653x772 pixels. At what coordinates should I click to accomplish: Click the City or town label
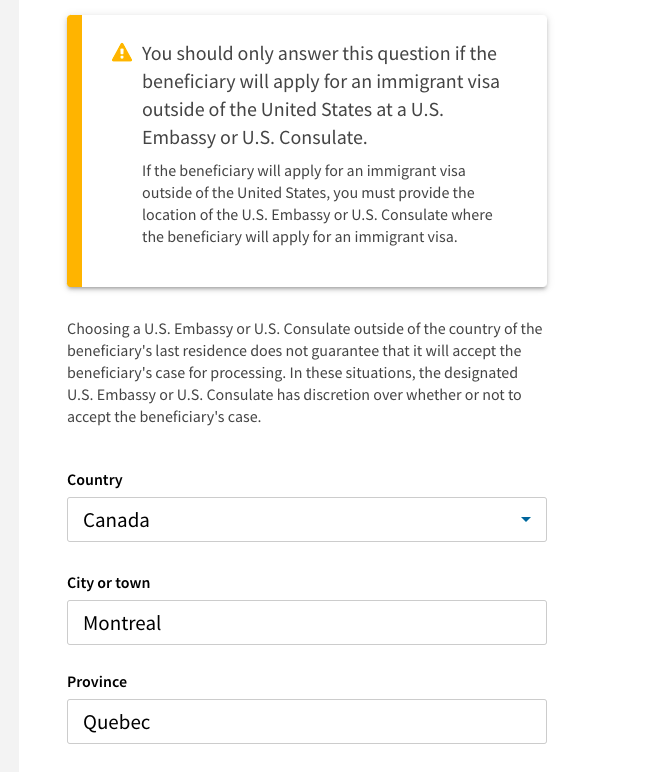tap(108, 583)
